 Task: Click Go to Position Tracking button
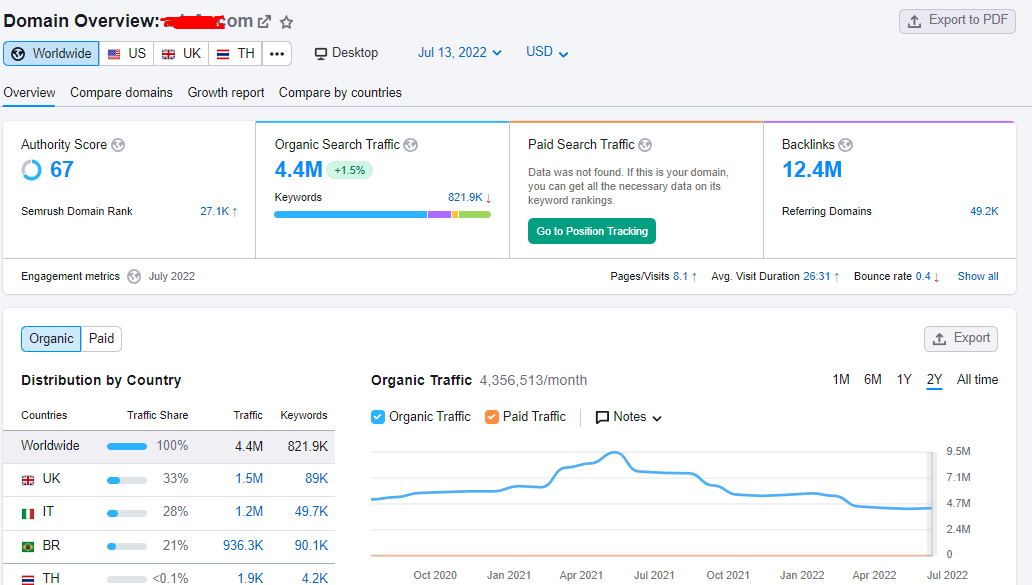592,231
